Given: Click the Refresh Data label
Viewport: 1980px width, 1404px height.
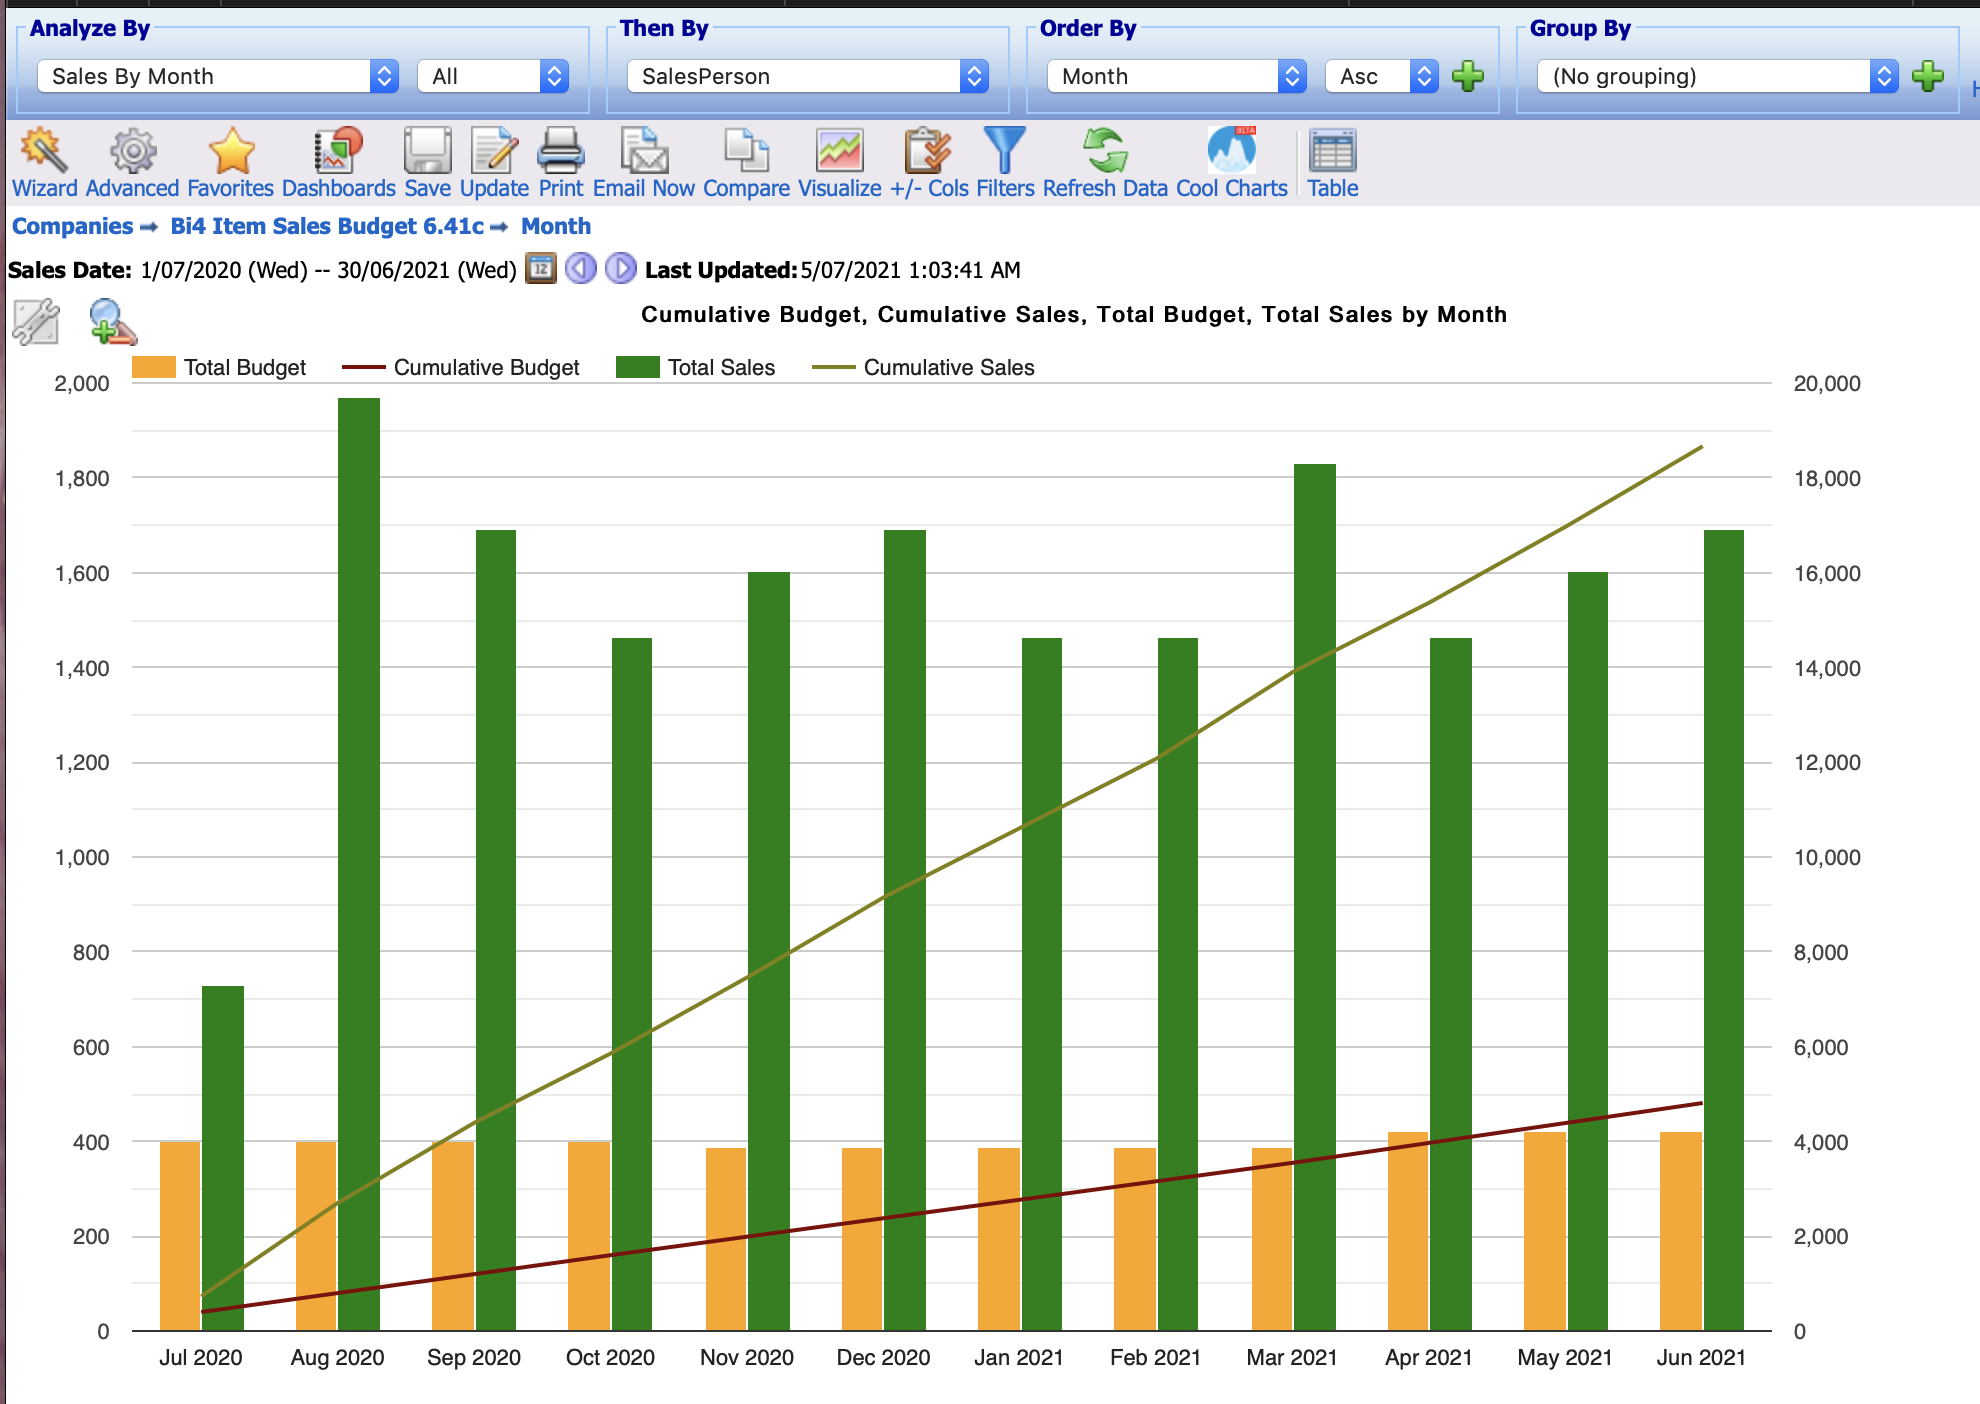Looking at the screenshot, I should (x=1105, y=188).
